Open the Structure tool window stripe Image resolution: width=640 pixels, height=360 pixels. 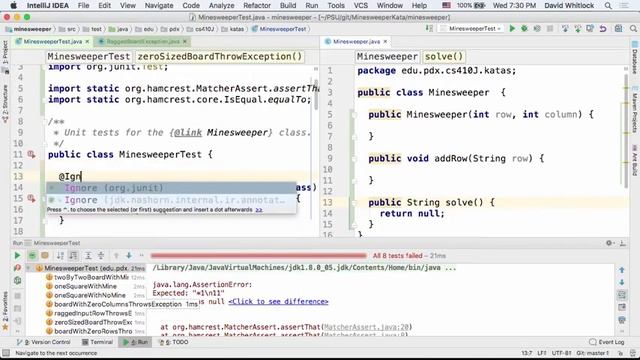5,103
